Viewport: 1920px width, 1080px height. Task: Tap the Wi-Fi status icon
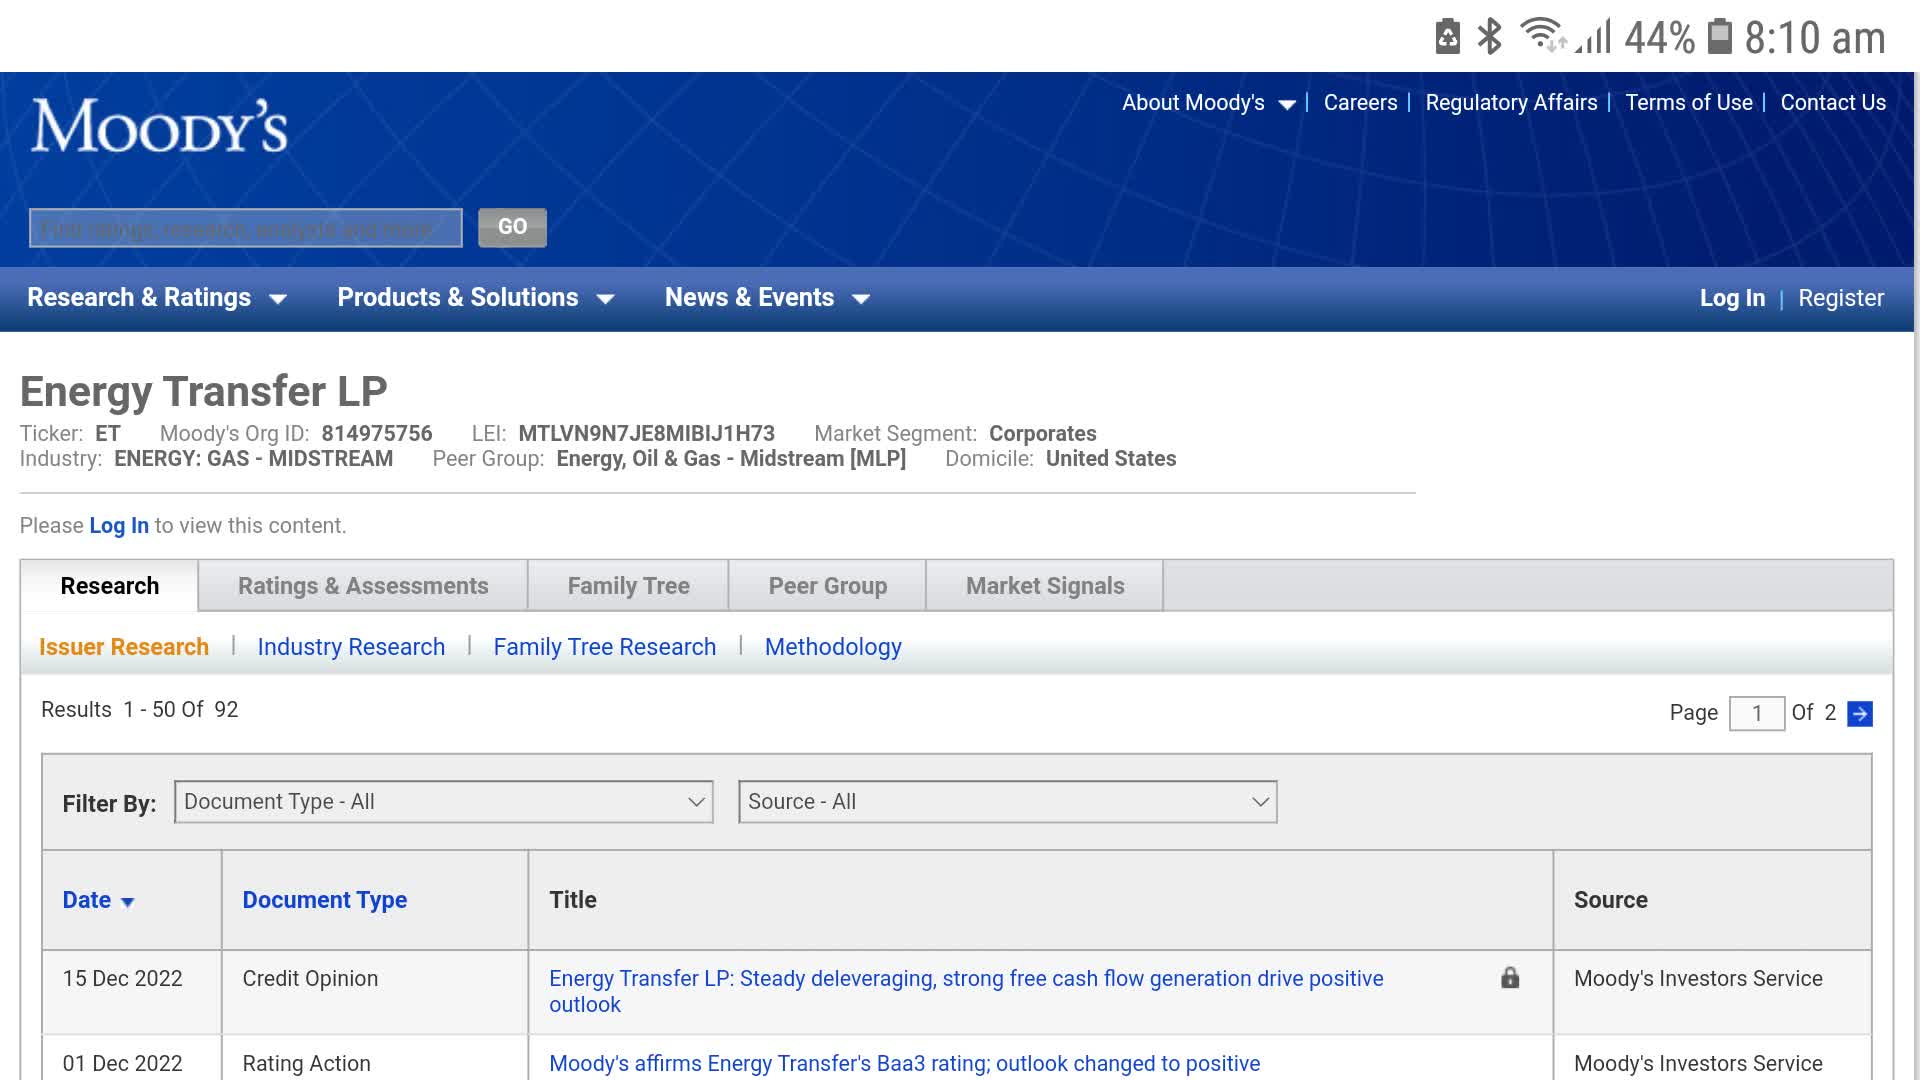(x=1542, y=35)
